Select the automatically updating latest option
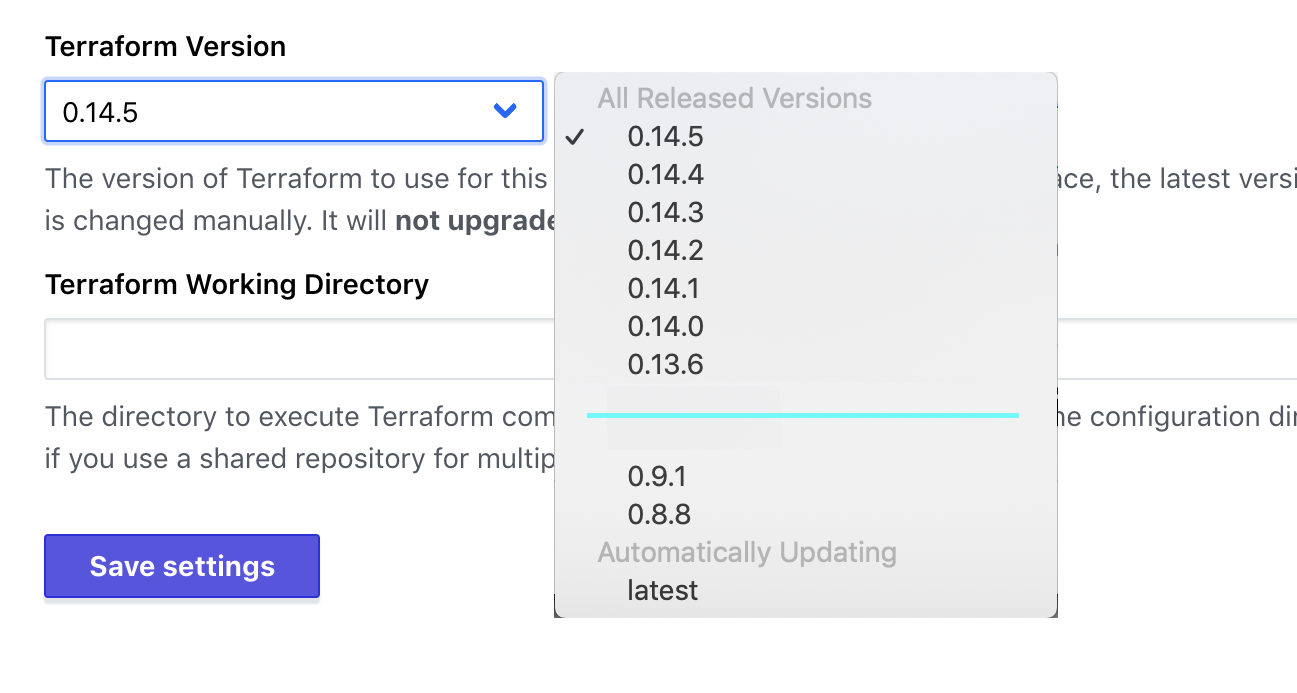This screenshot has height=693, width=1297. coord(663,591)
